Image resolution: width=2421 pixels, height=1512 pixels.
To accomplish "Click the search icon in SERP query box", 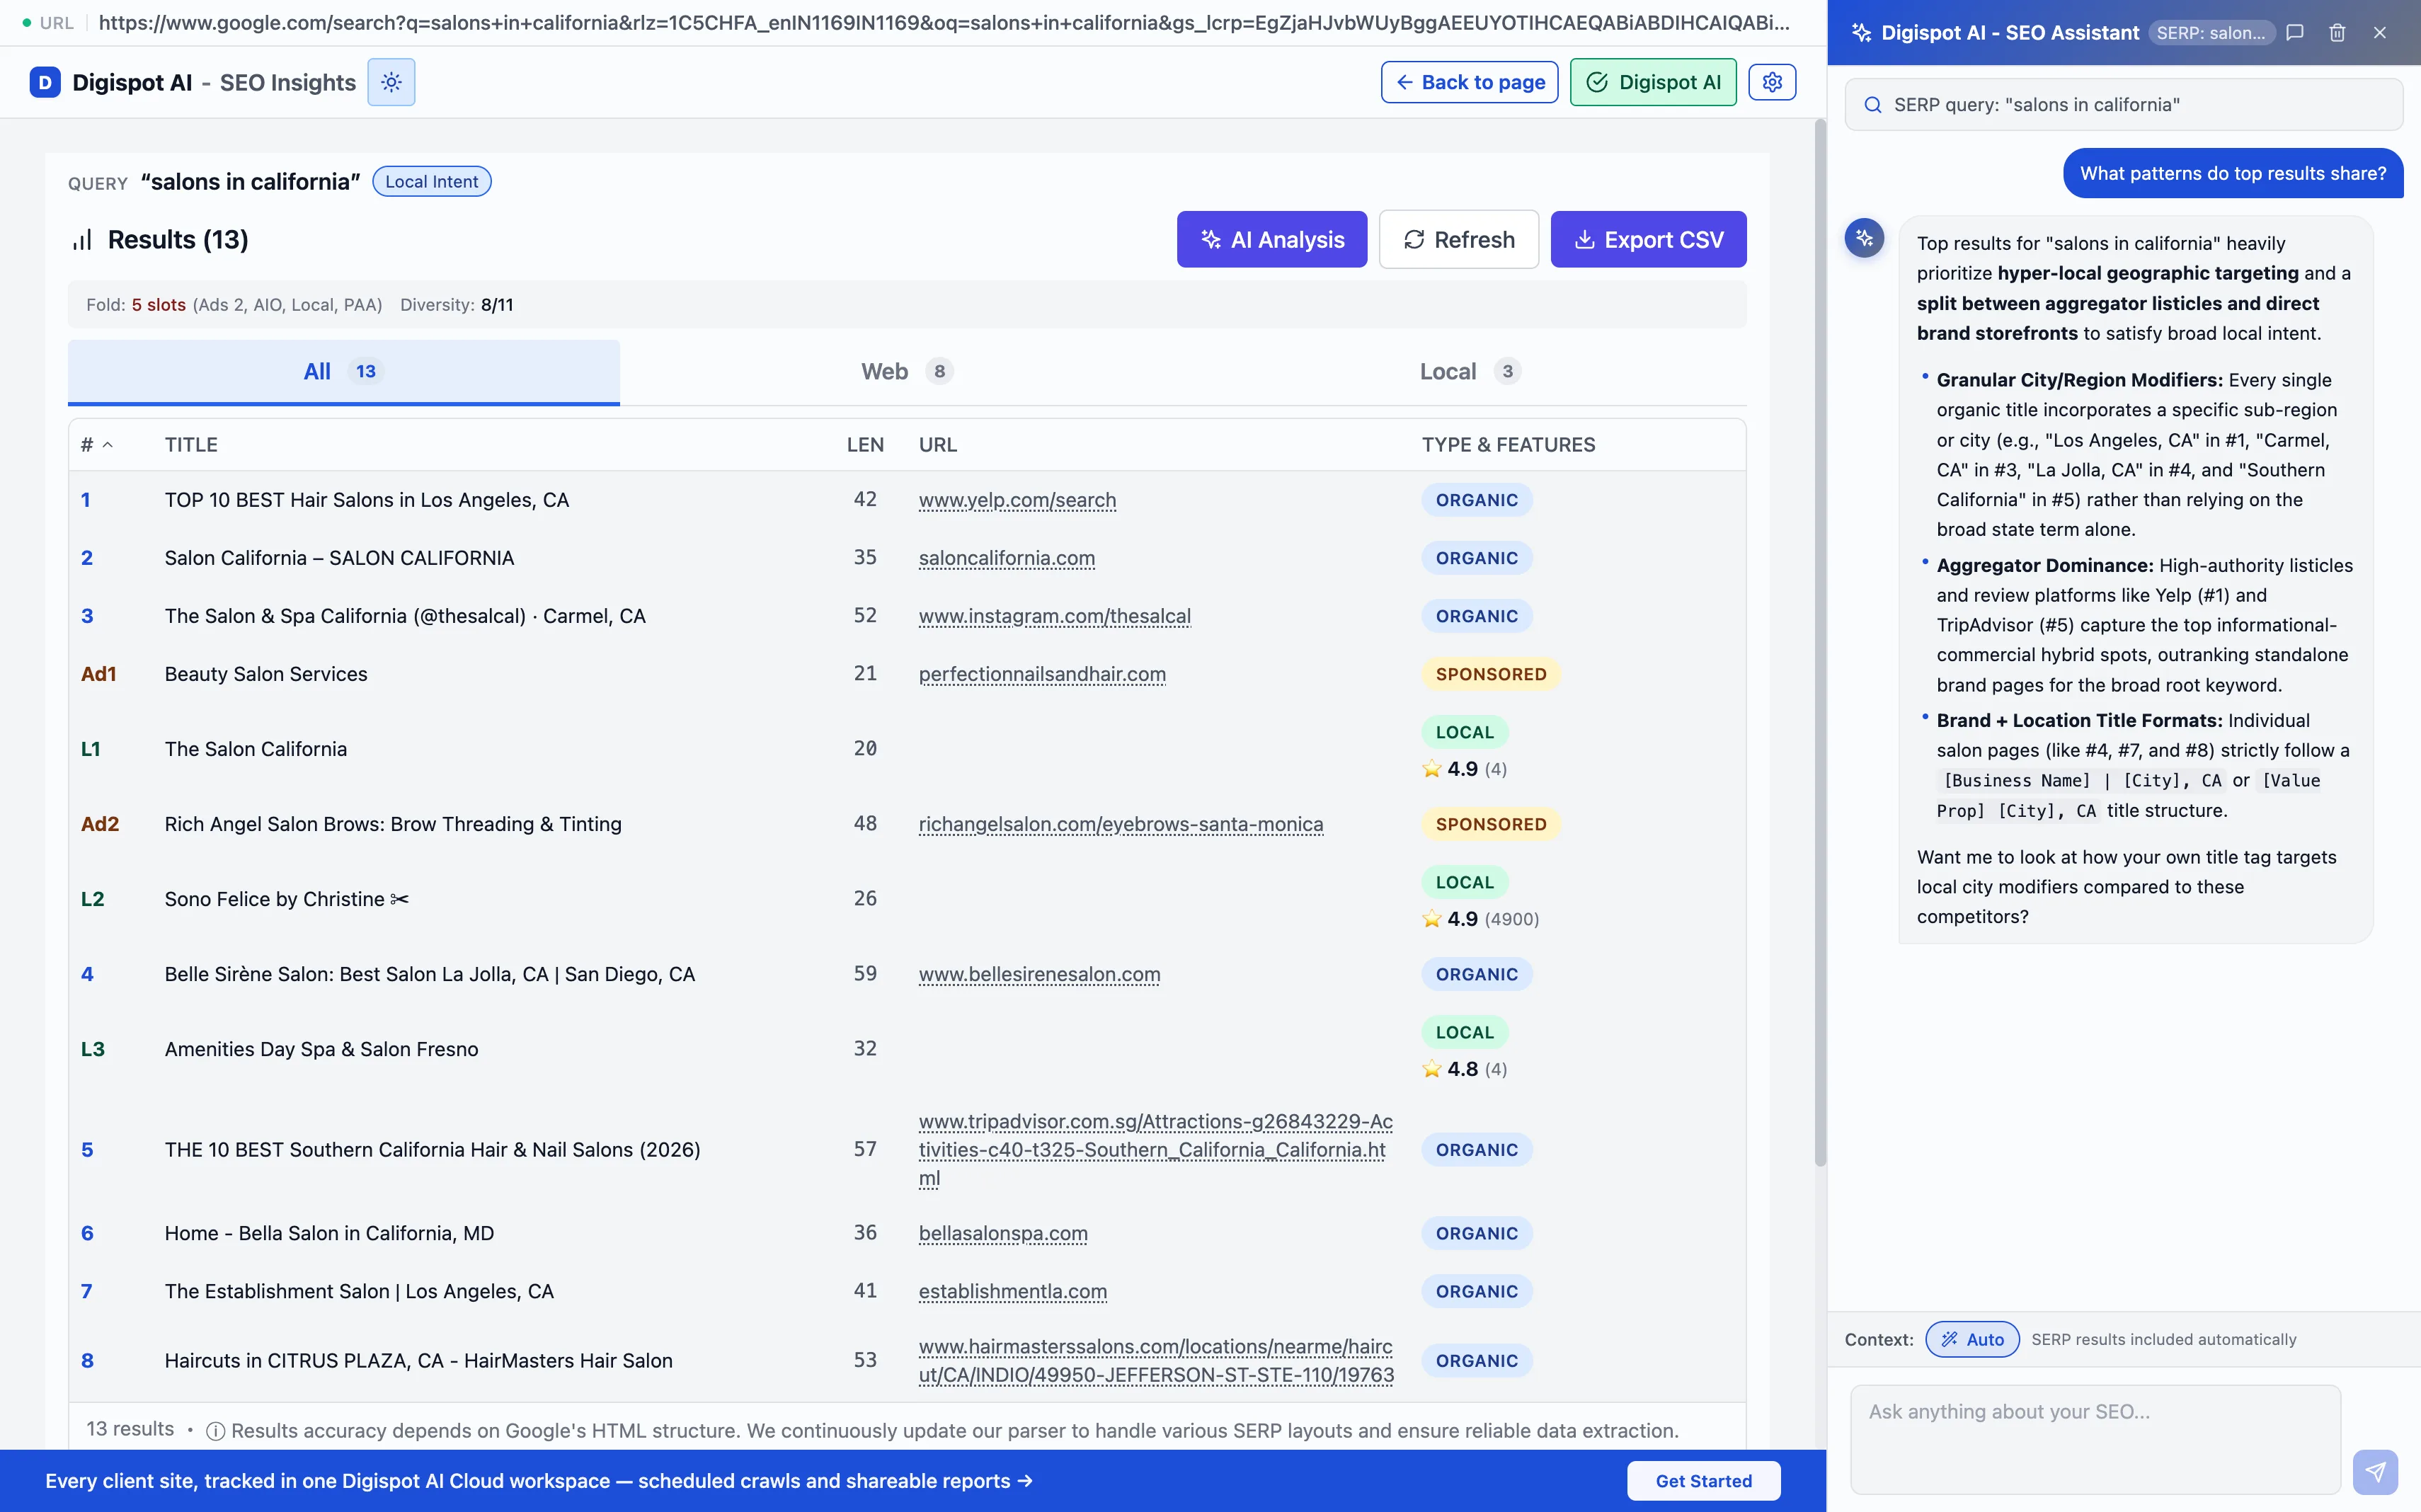I will (x=1873, y=105).
